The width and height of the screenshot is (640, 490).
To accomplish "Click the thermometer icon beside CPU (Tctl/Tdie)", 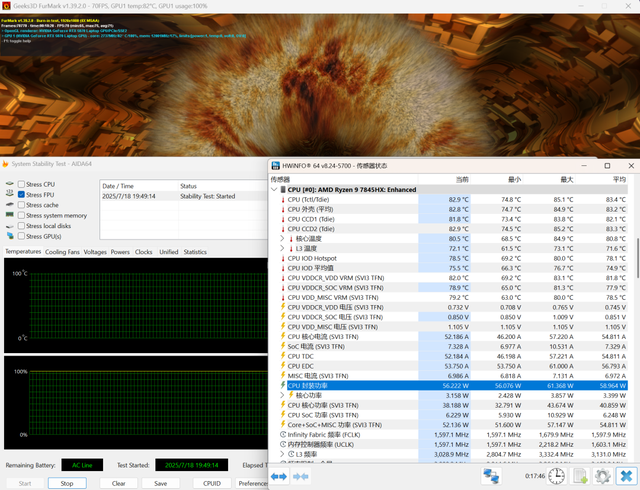I will click(x=282, y=199).
